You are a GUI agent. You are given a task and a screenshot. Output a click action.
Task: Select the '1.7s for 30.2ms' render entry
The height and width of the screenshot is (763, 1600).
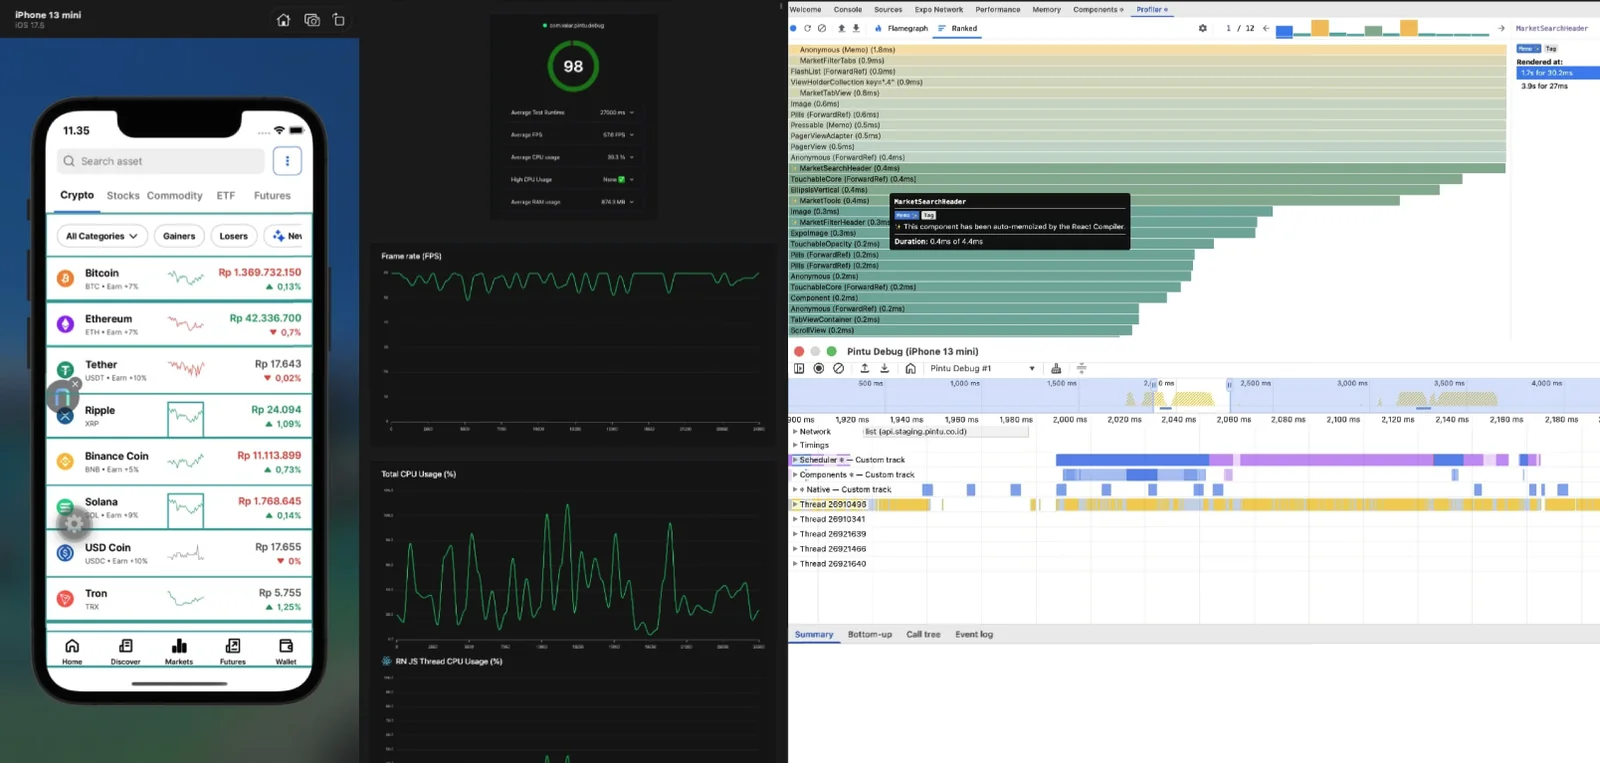tap(1558, 73)
